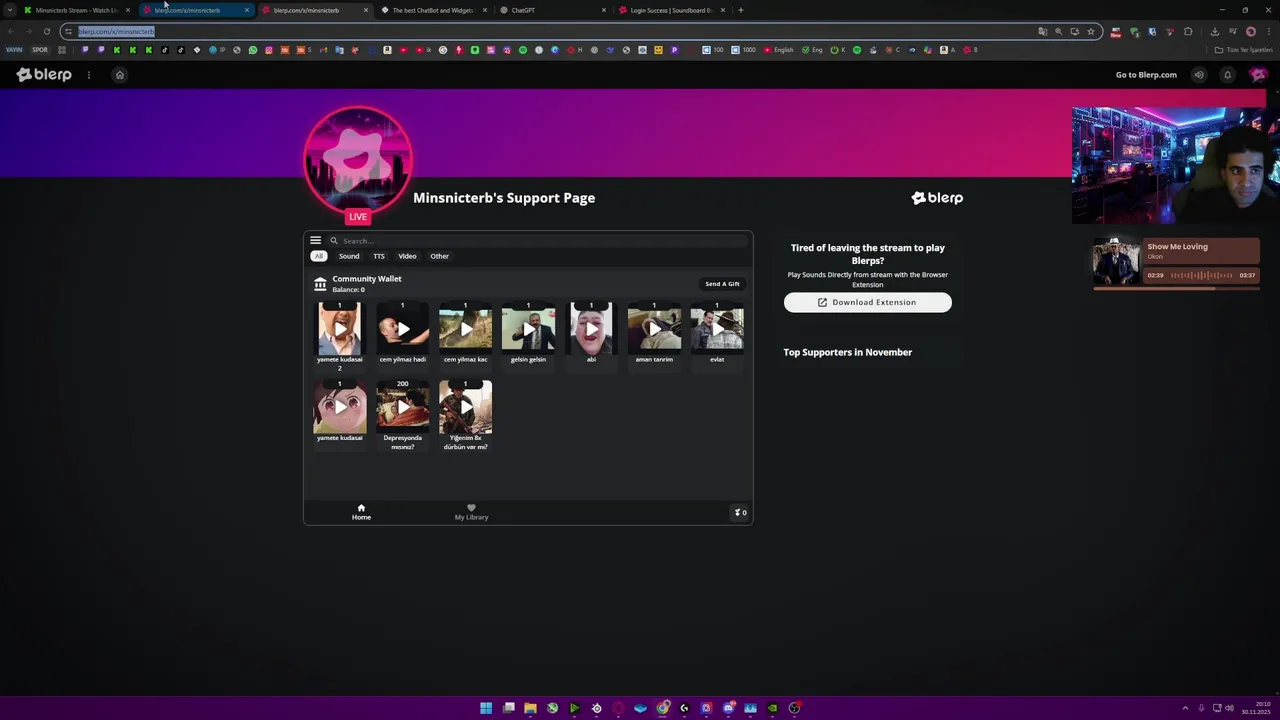Switch to Home tab in panel footer
Viewport: 1280px width, 720px height.
[x=361, y=512]
